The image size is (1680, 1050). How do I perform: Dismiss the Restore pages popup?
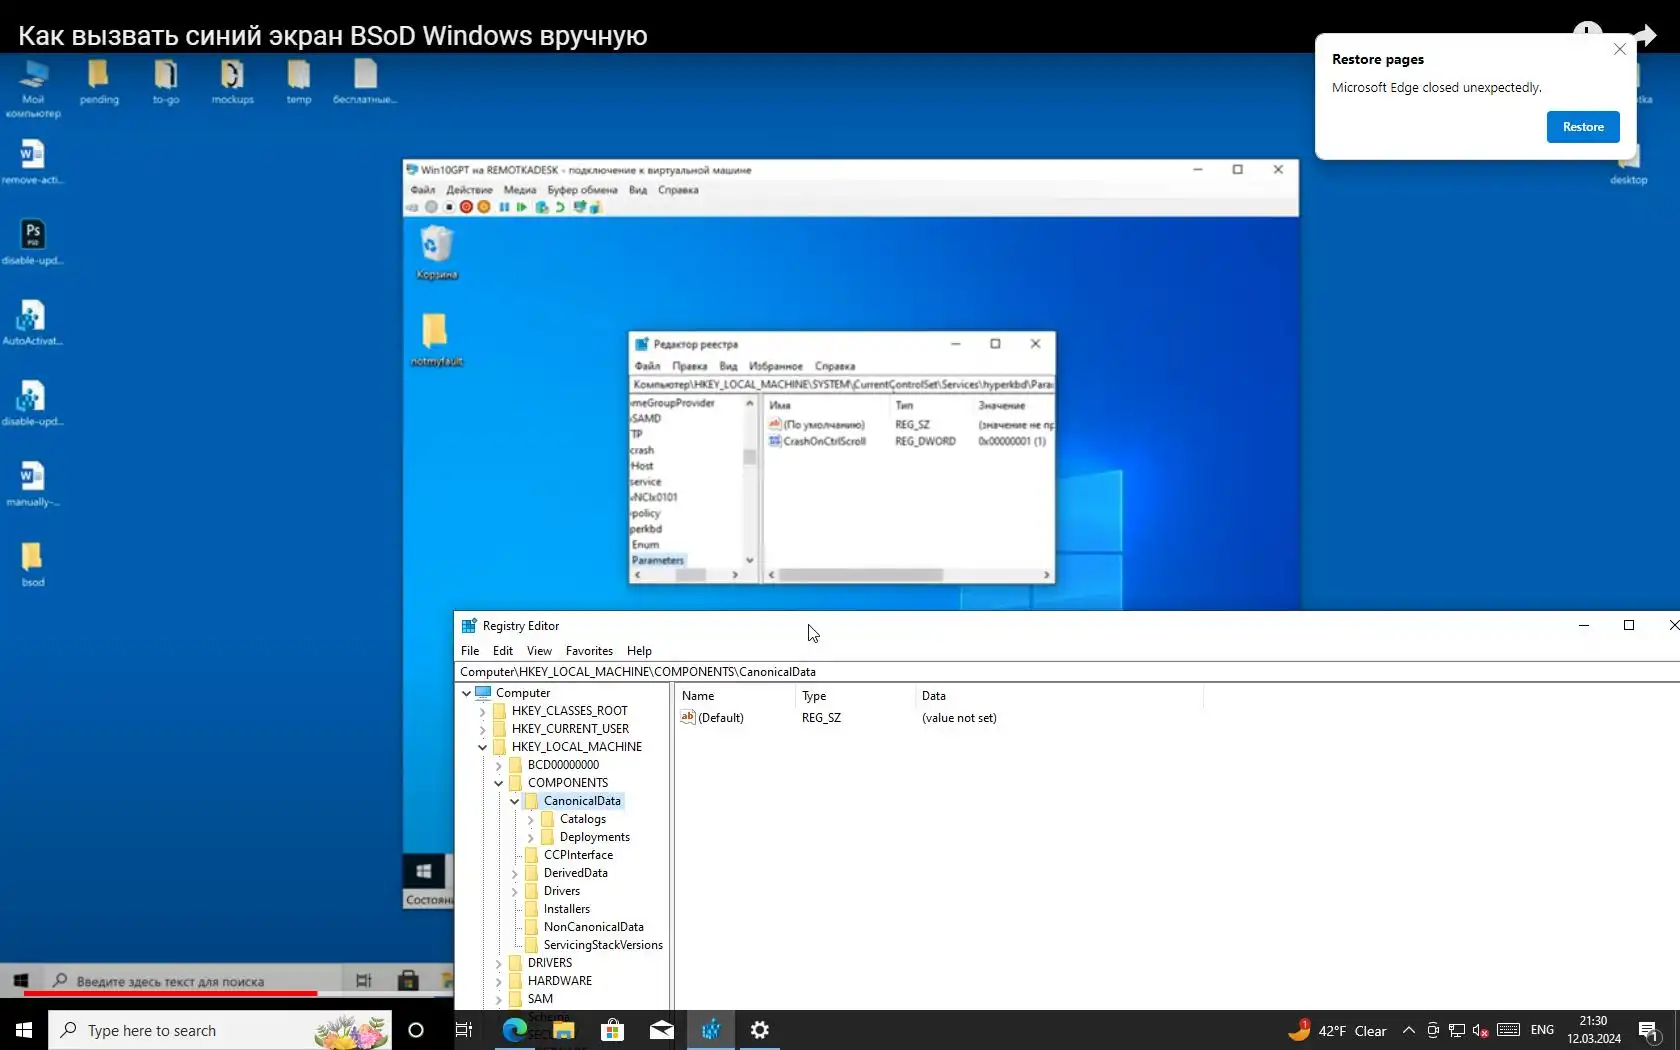pos(1620,49)
